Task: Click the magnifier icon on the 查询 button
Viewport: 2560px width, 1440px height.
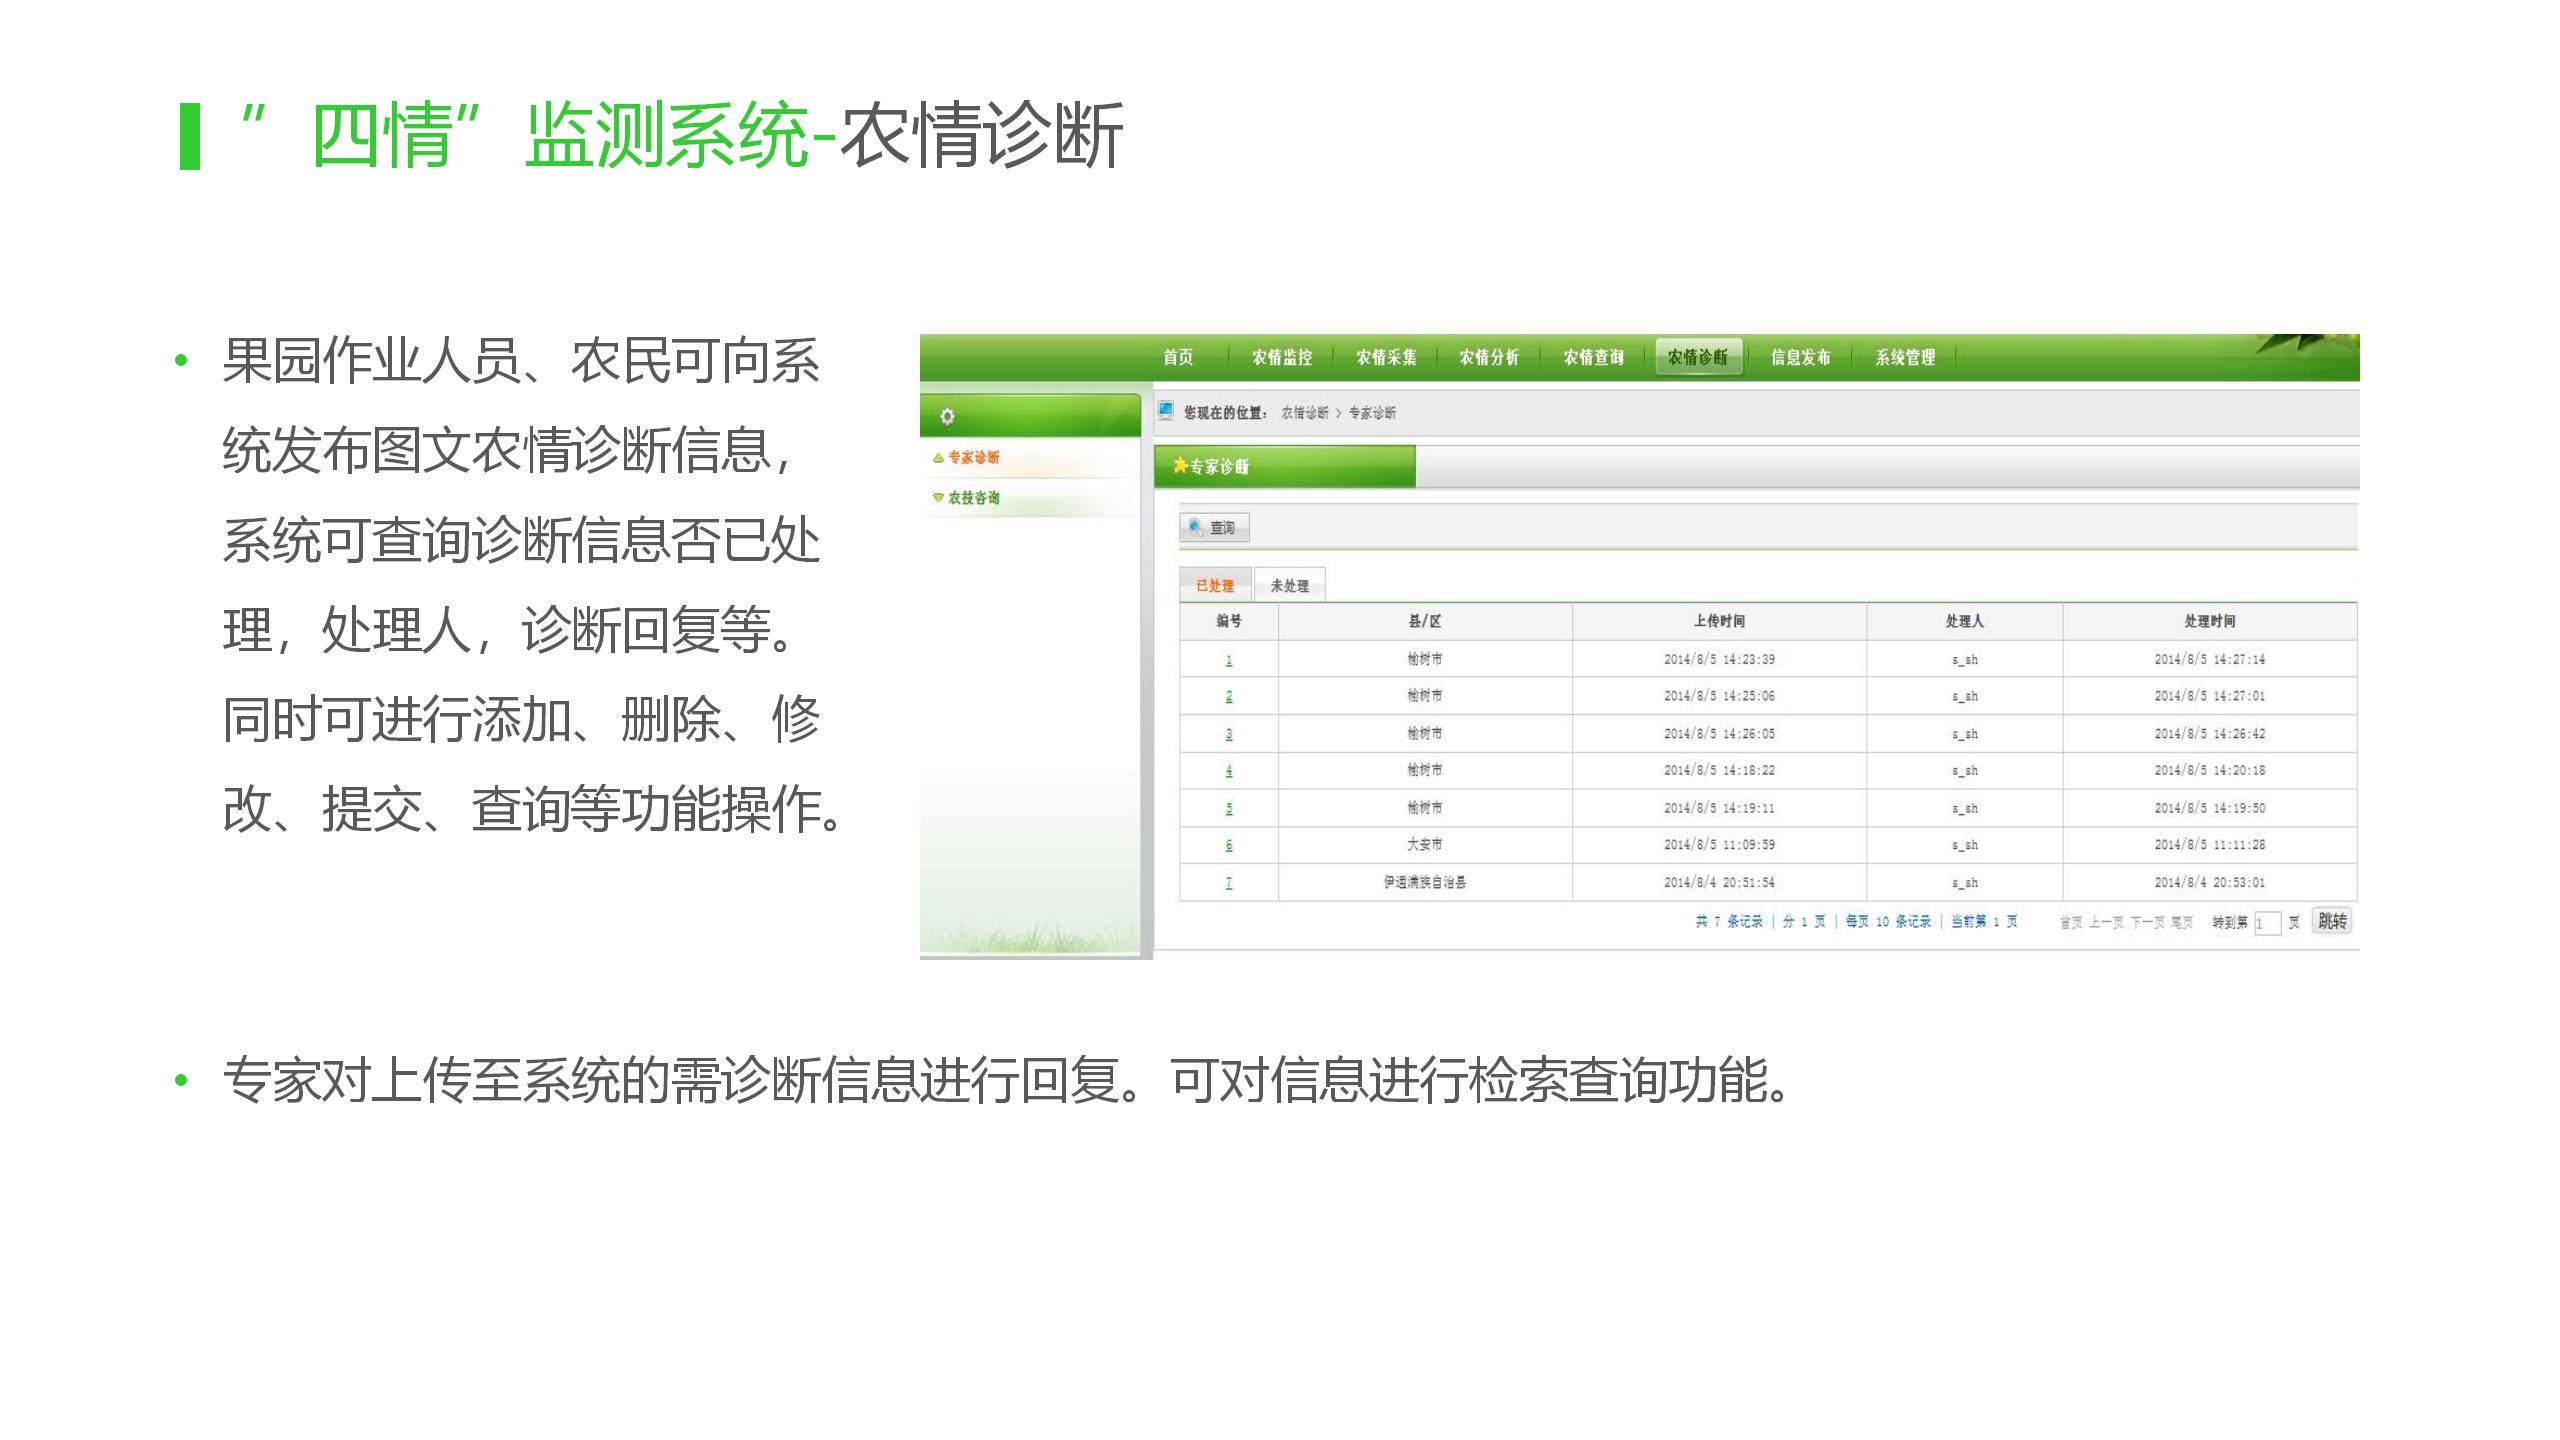Action: point(1196,527)
